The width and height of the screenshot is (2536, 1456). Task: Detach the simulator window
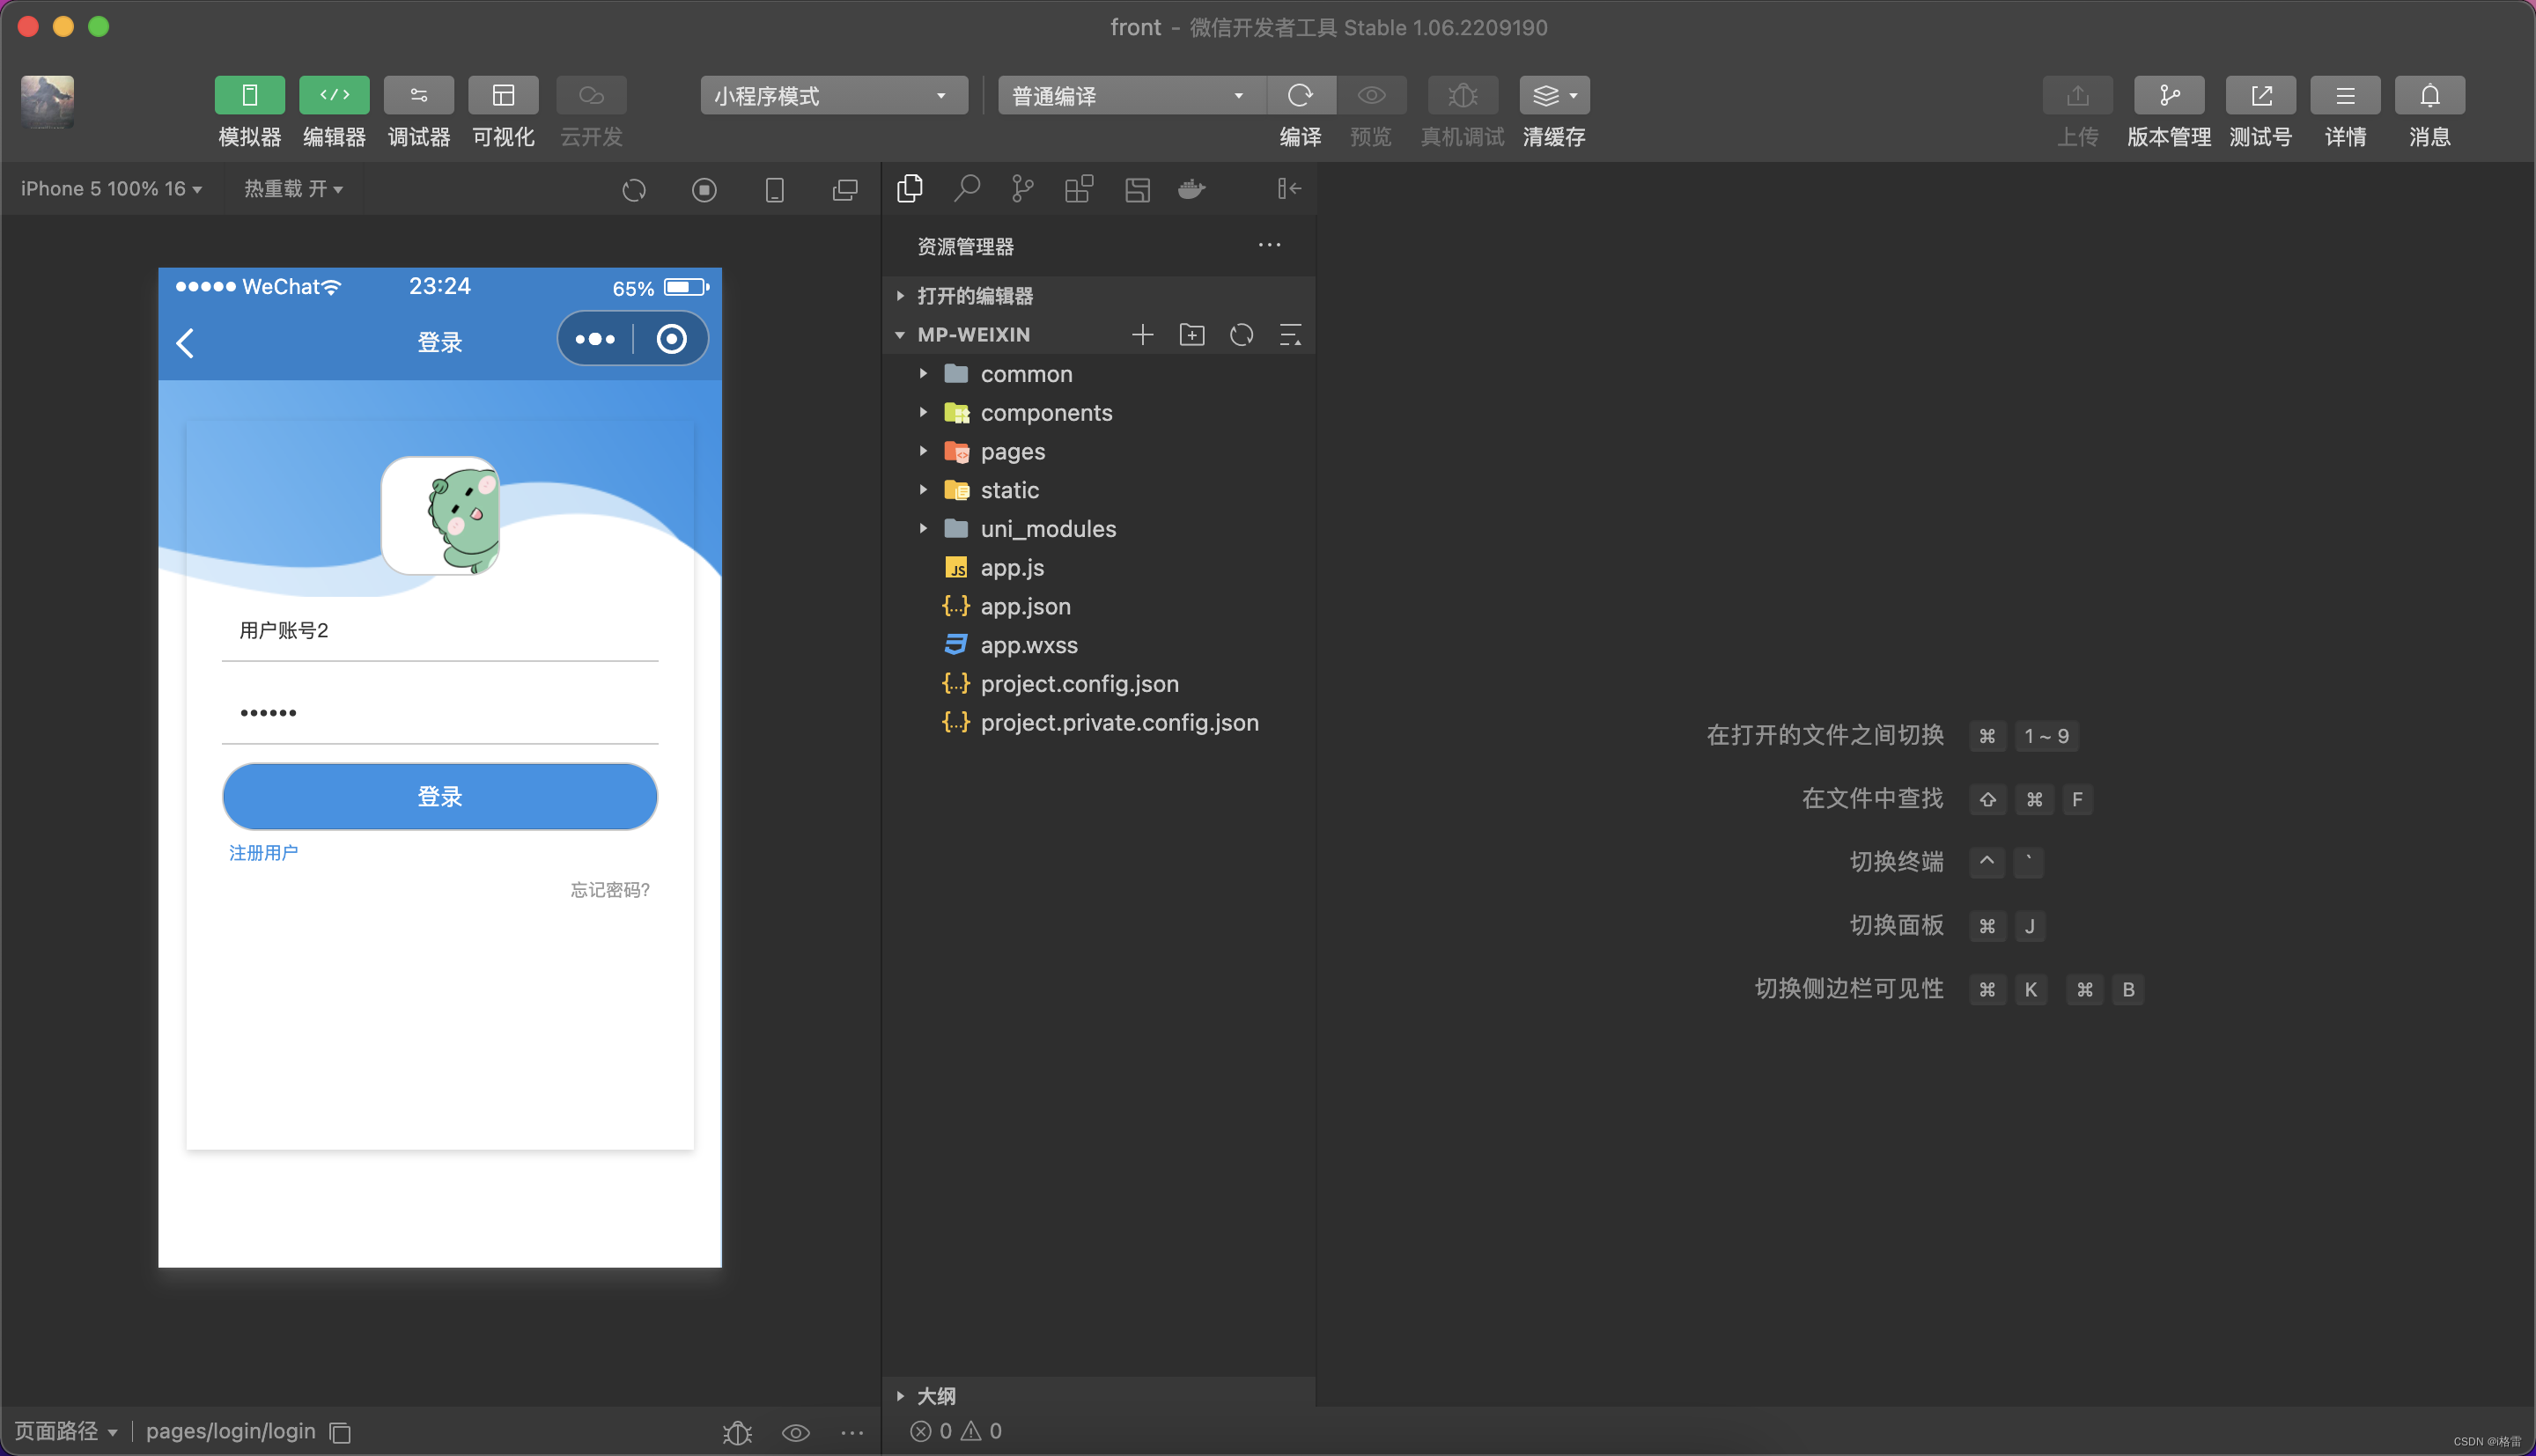pos(845,190)
